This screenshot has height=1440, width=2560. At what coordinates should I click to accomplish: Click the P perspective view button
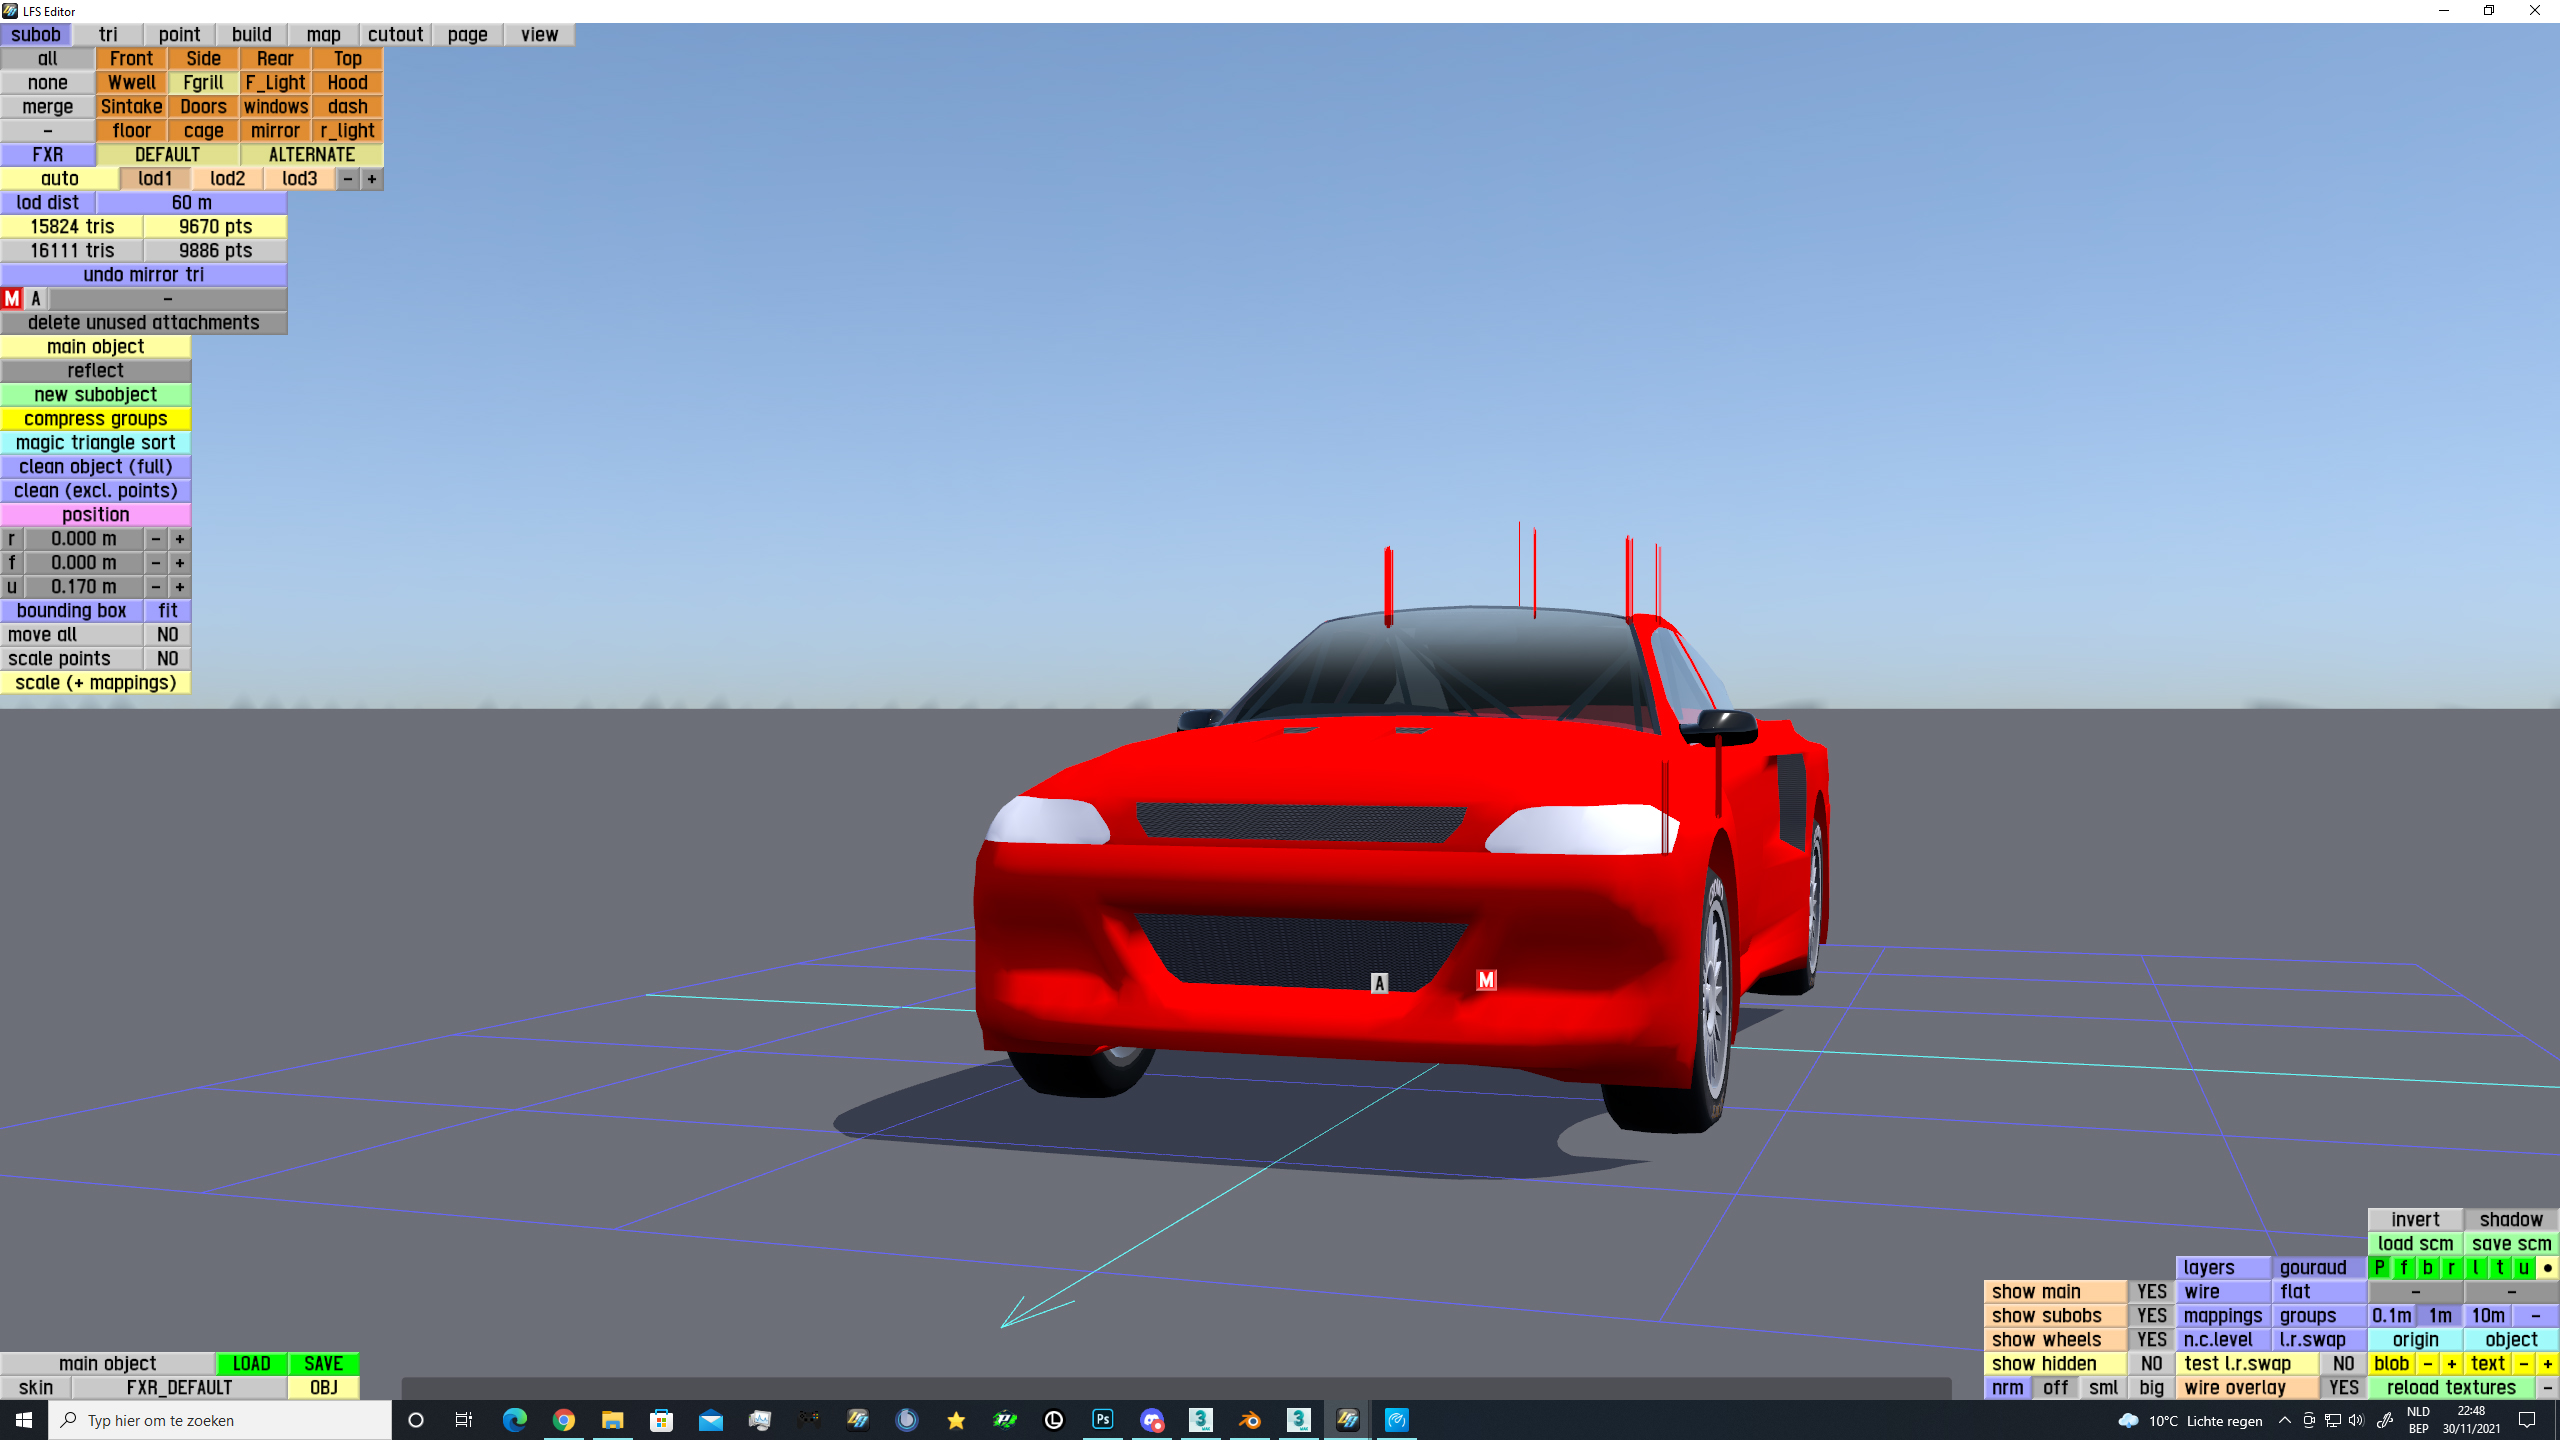coord(2379,1268)
